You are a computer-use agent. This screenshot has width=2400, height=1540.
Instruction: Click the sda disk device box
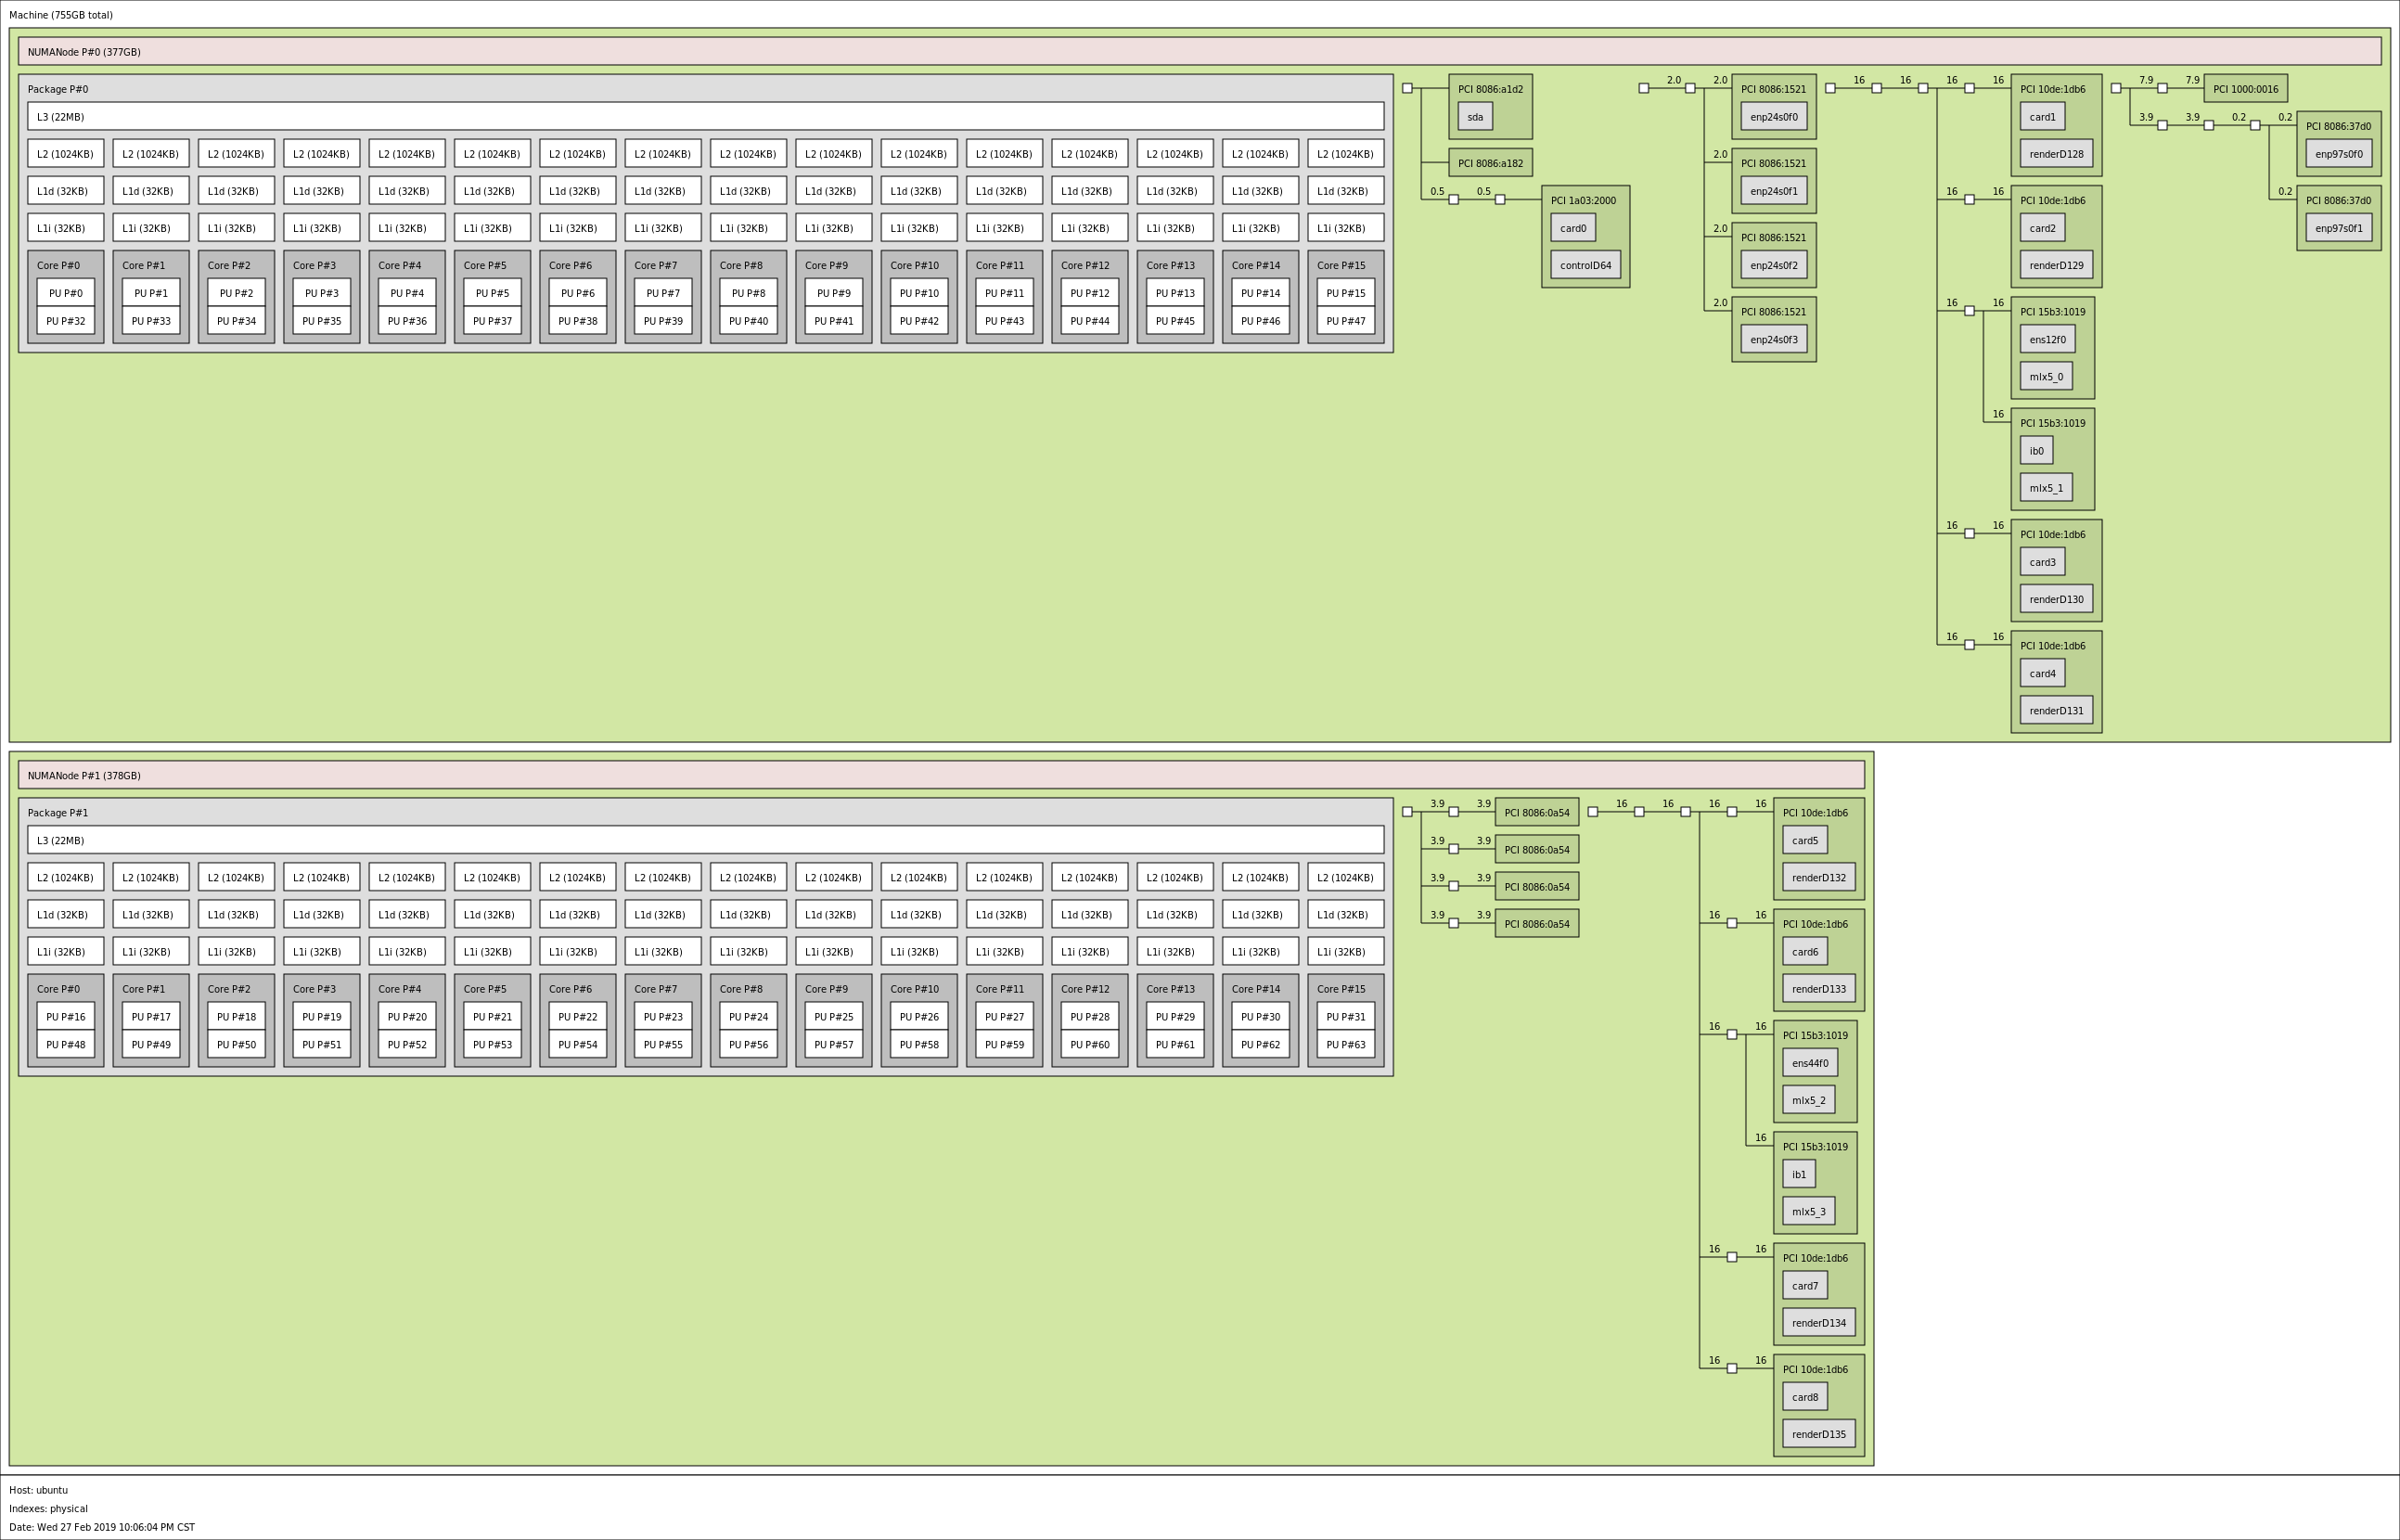[x=1475, y=117]
